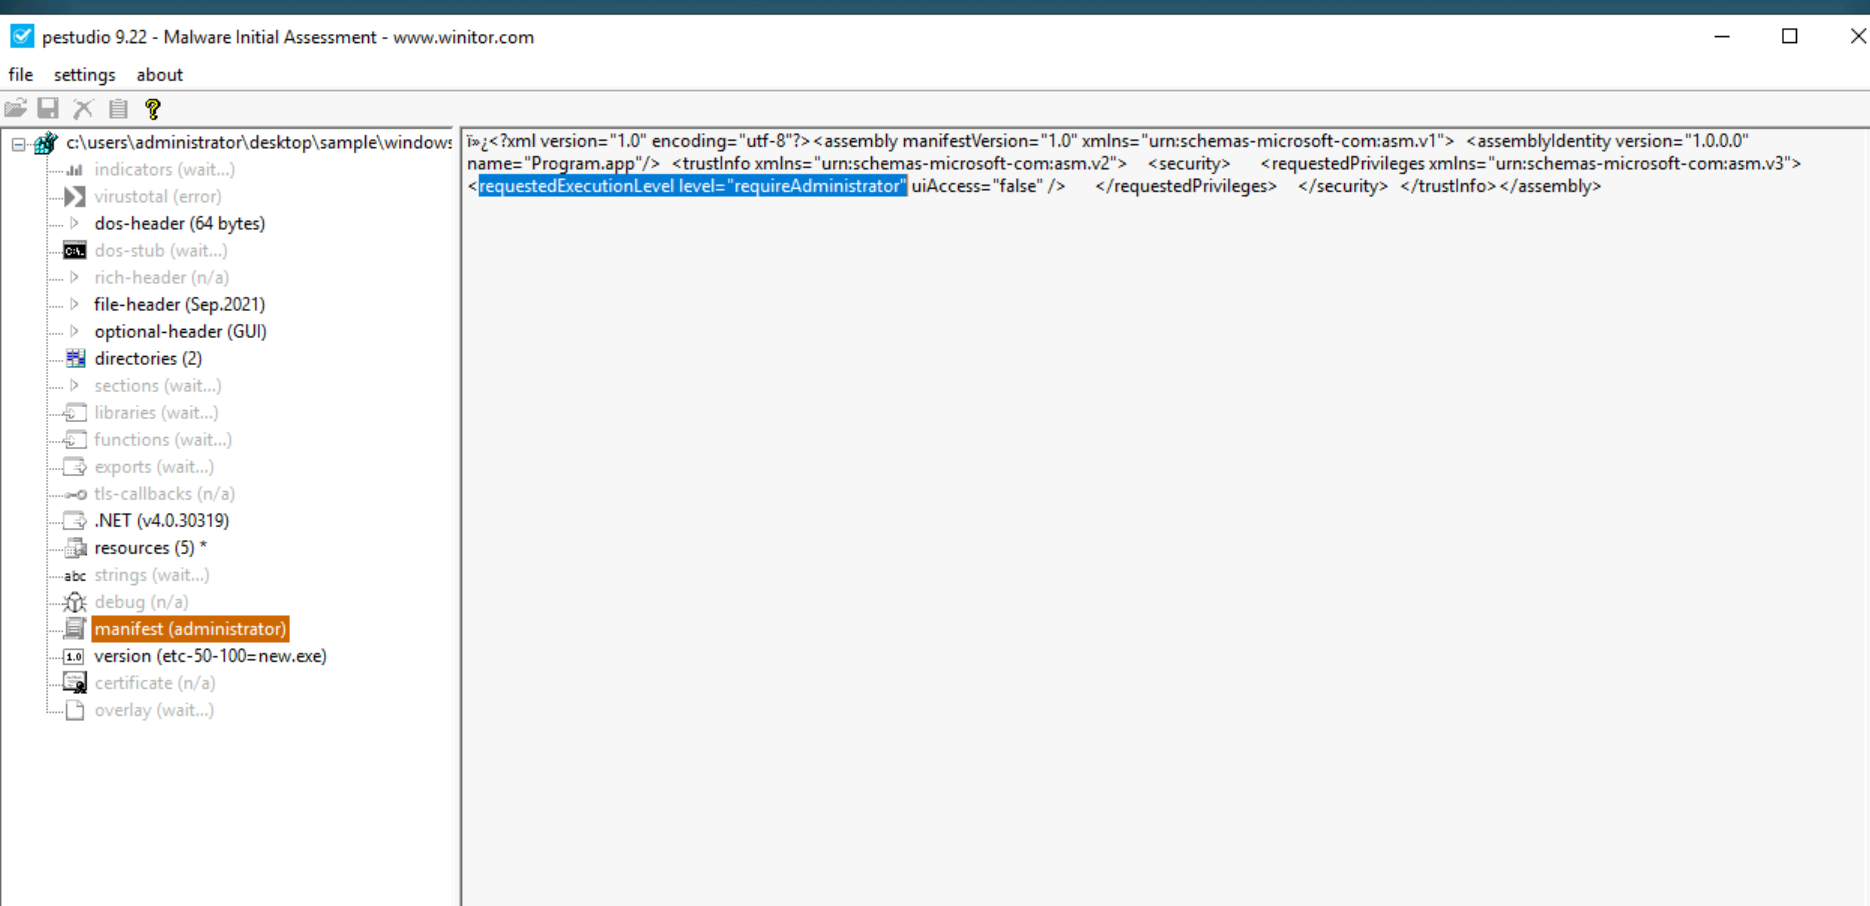Open the resources icon in the tree
1870x906 pixels.
(75, 548)
